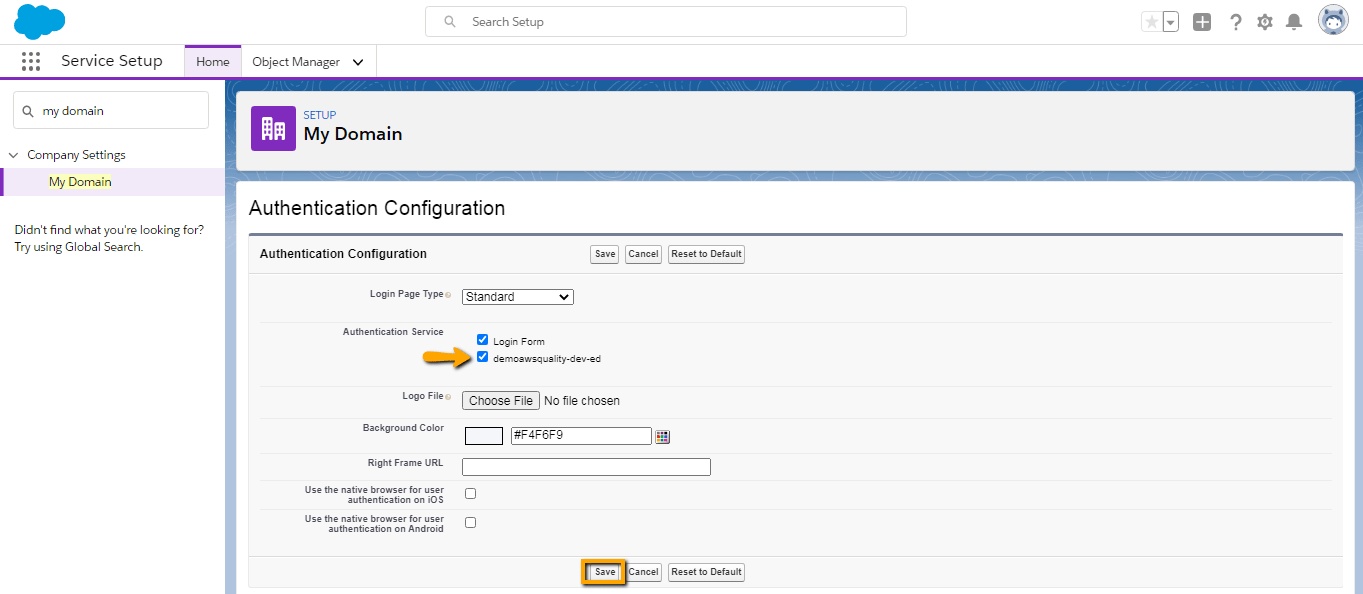Toggle the demoawsquality-dev-ed checkbox
Viewport: 1363px width, 594px height.
[x=483, y=357]
